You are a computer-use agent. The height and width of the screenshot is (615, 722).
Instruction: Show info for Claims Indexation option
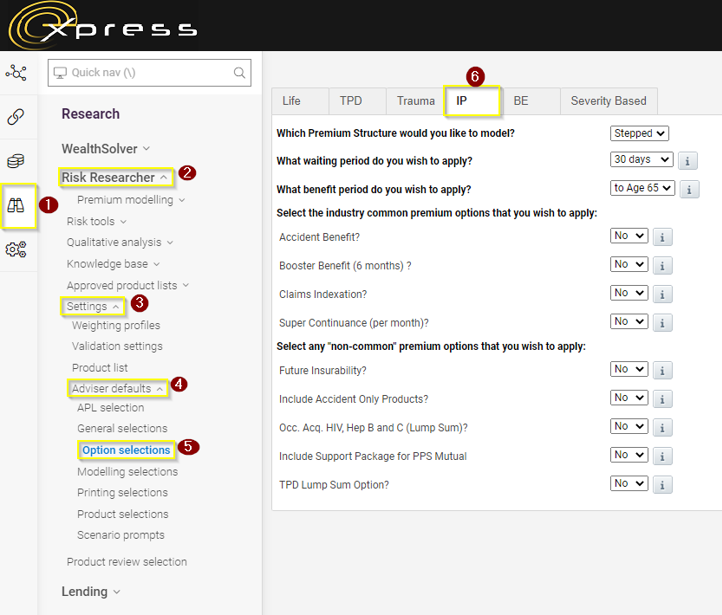pyautogui.click(x=665, y=294)
